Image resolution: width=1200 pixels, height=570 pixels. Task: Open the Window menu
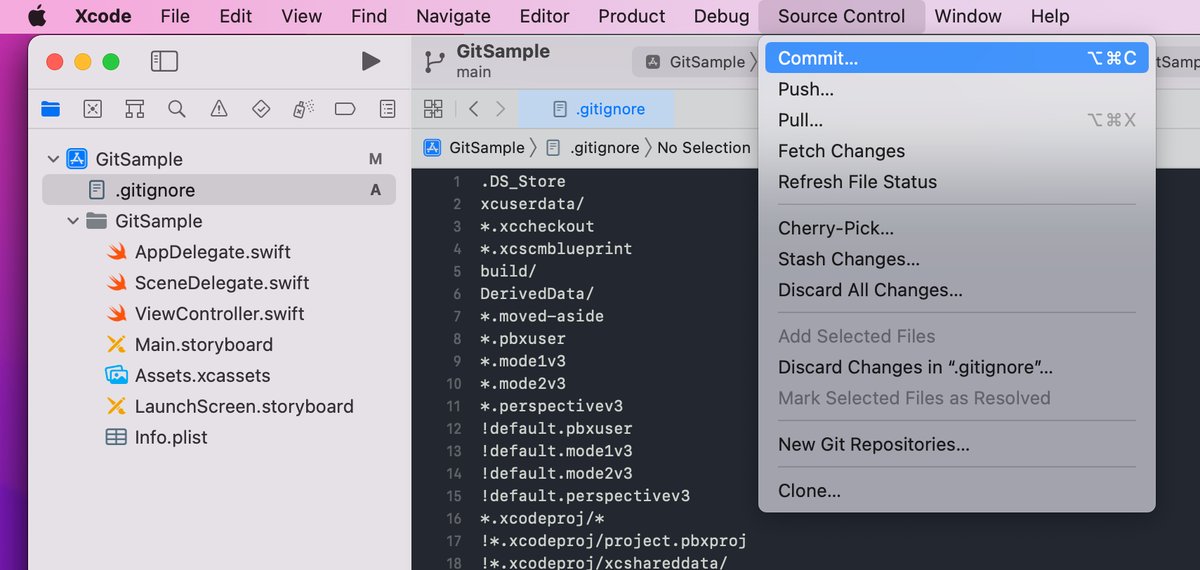(968, 16)
